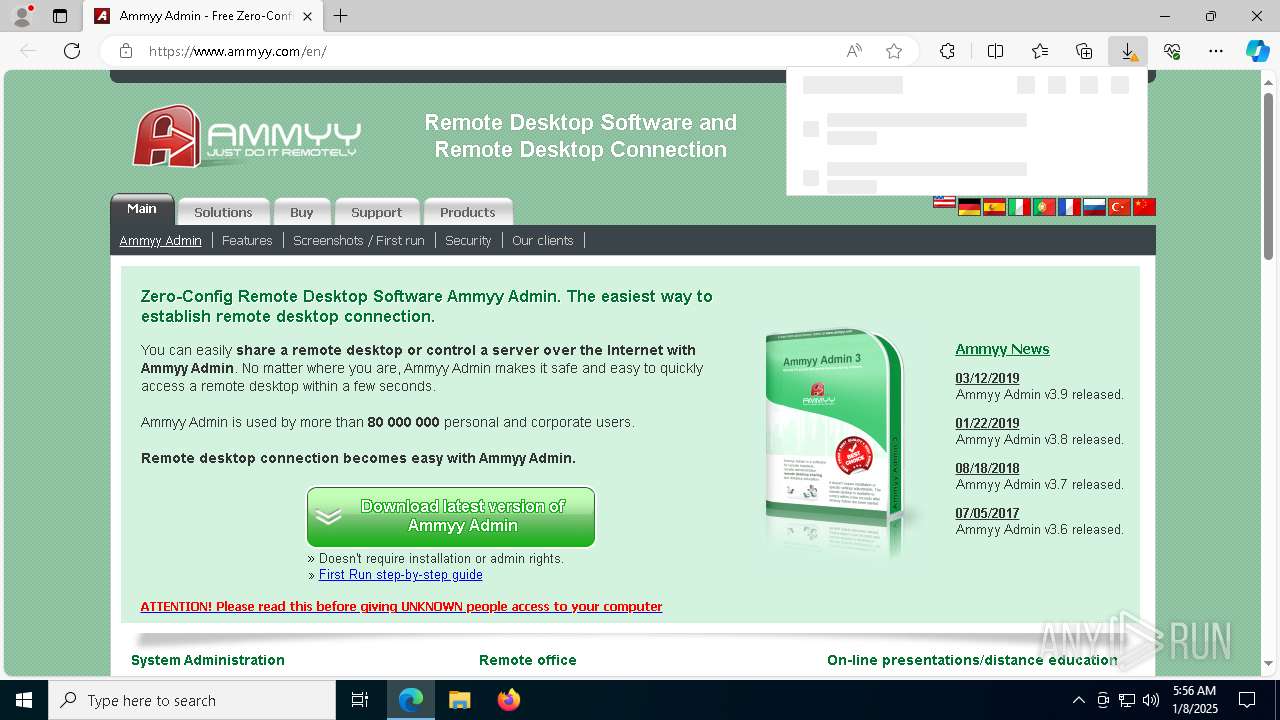Click Download latest version of Ammyy Admin
This screenshot has width=1280, height=720.
pos(451,517)
